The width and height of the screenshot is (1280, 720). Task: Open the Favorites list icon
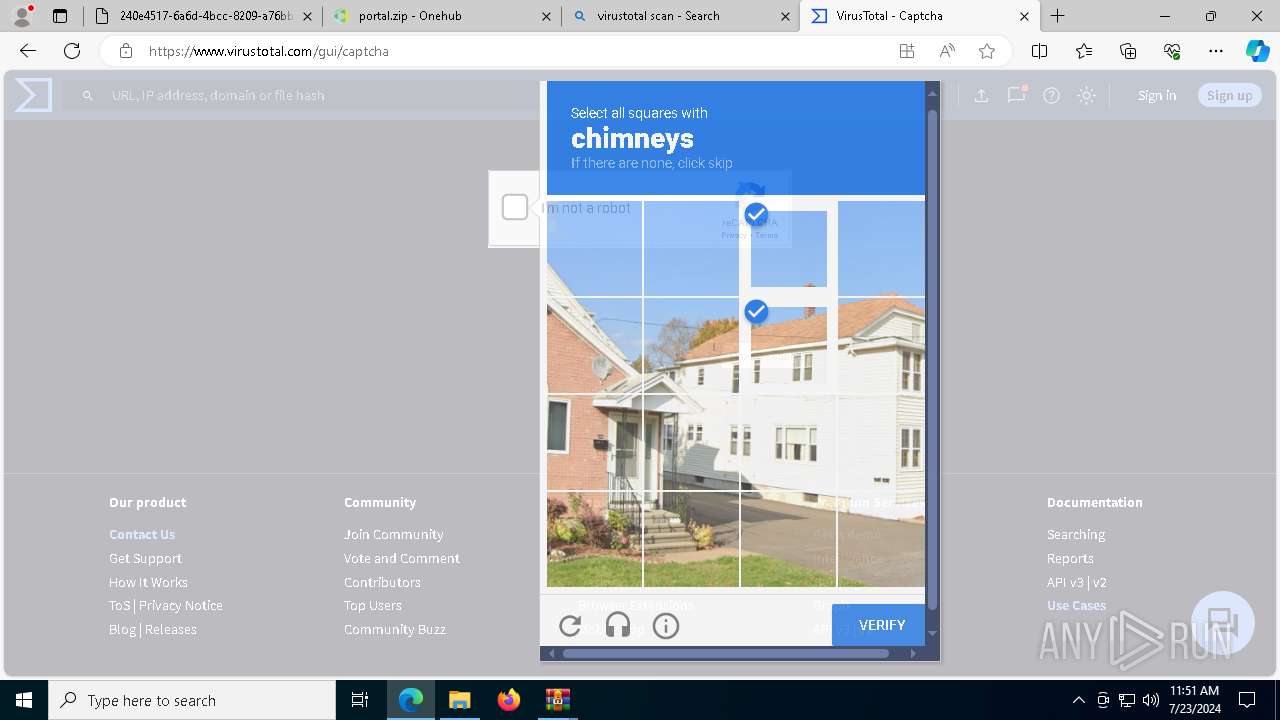coord(1084,51)
